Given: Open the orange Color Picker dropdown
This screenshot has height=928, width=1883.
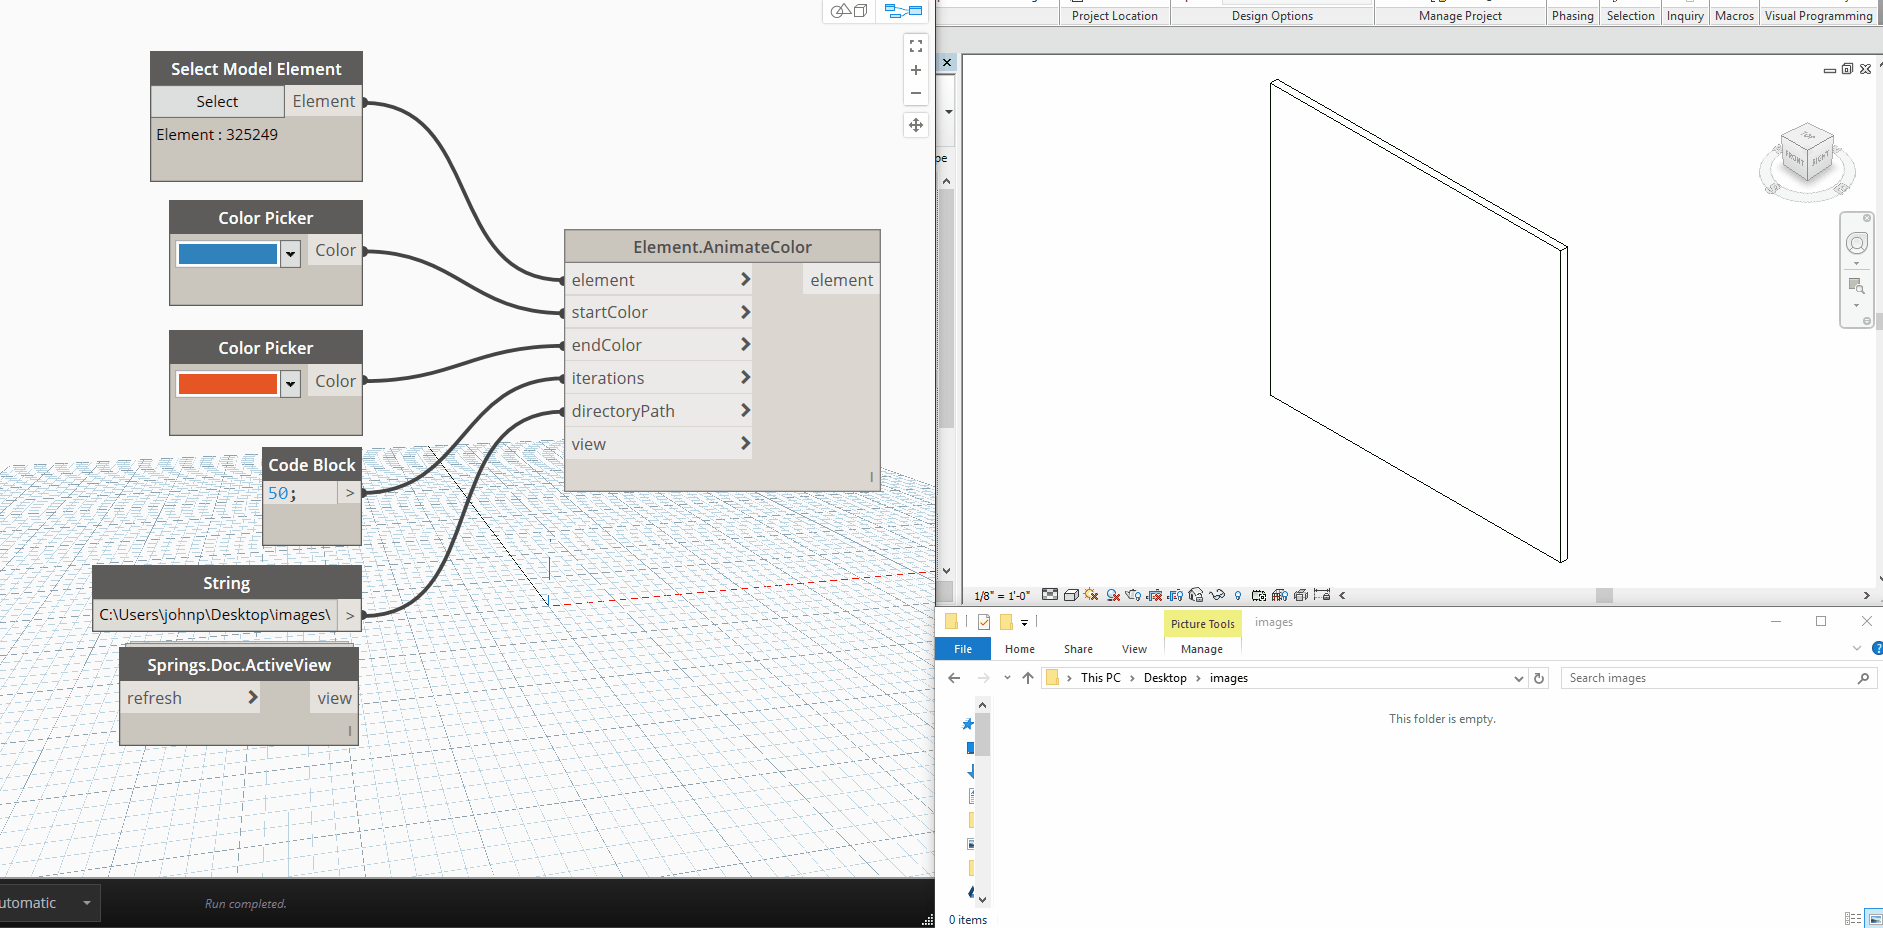Looking at the screenshot, I should (290, 384).
